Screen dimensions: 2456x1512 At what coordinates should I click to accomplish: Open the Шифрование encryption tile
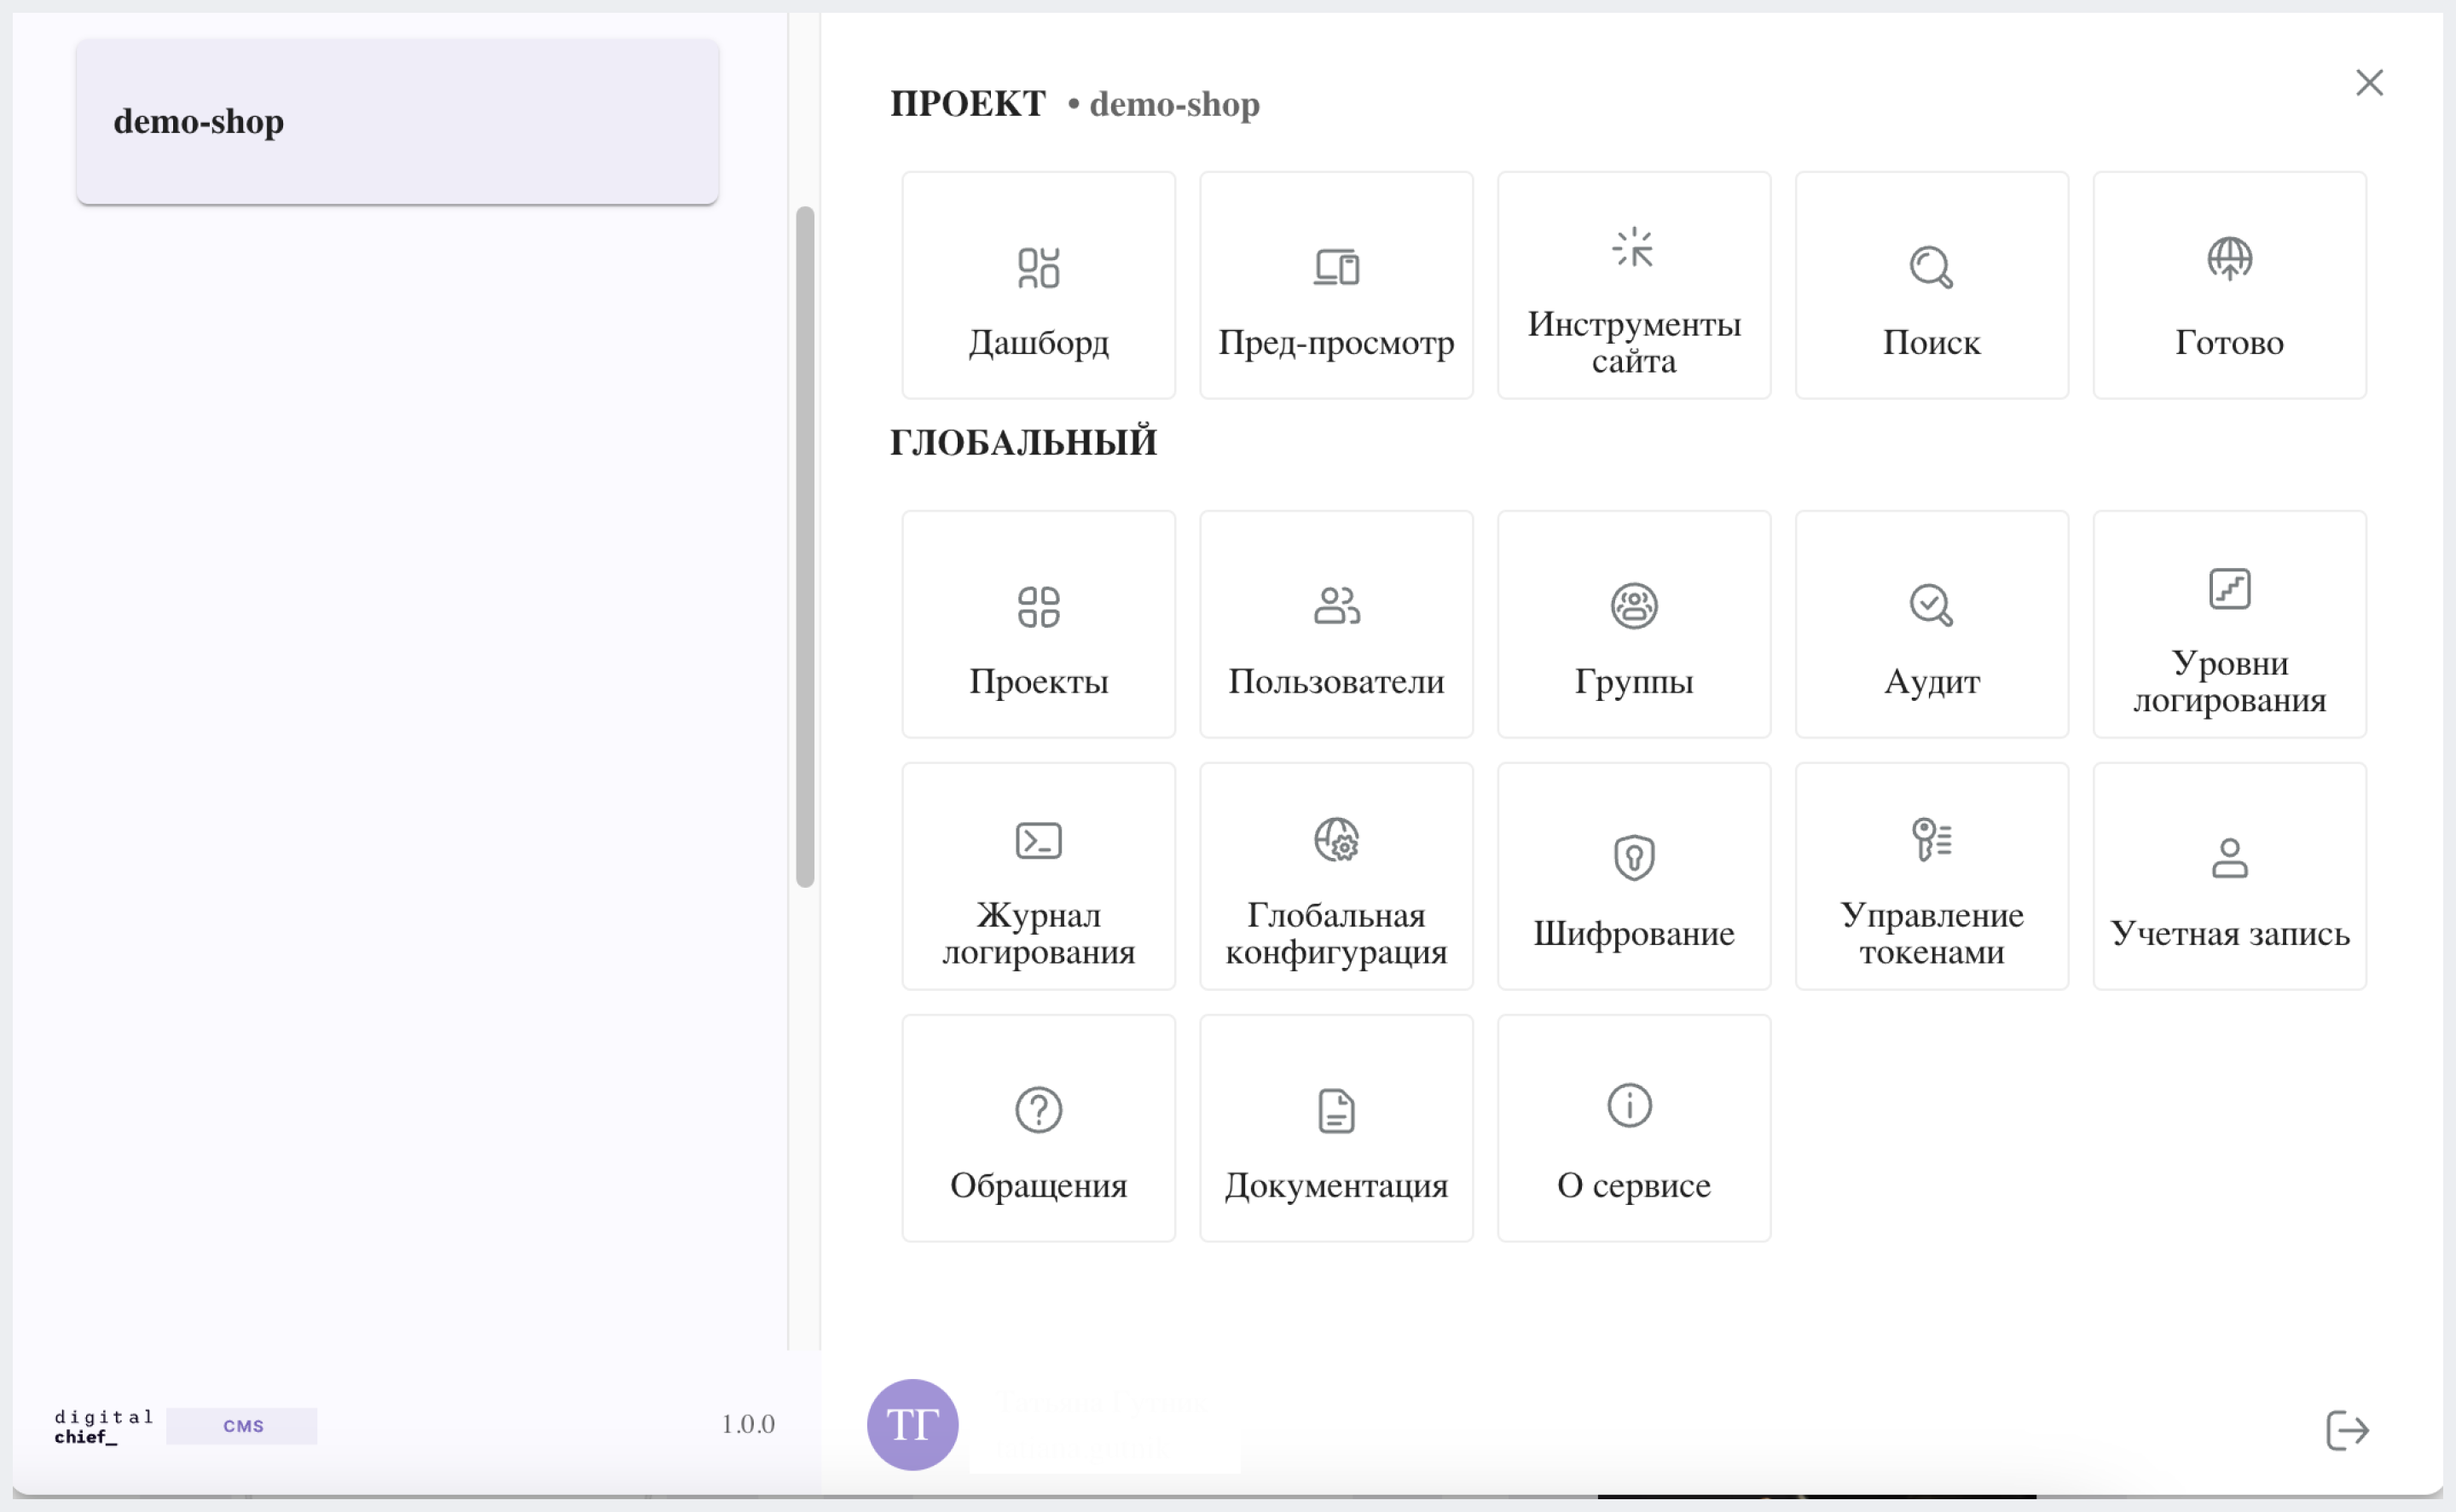[1633, 876]
